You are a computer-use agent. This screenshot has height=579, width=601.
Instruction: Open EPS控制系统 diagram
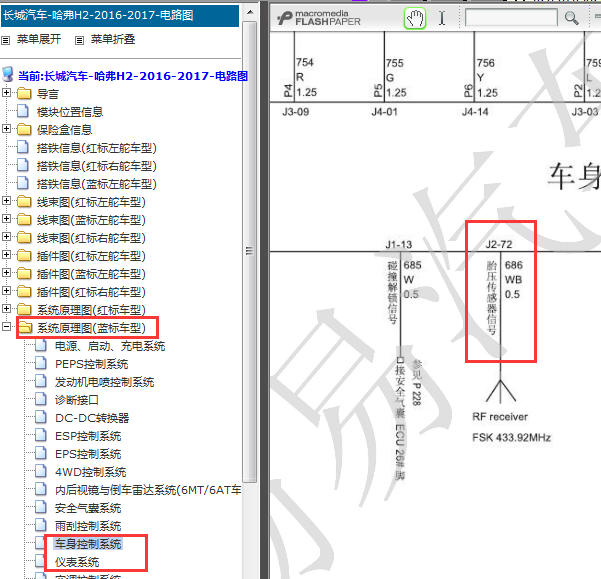tap(88, 454)
